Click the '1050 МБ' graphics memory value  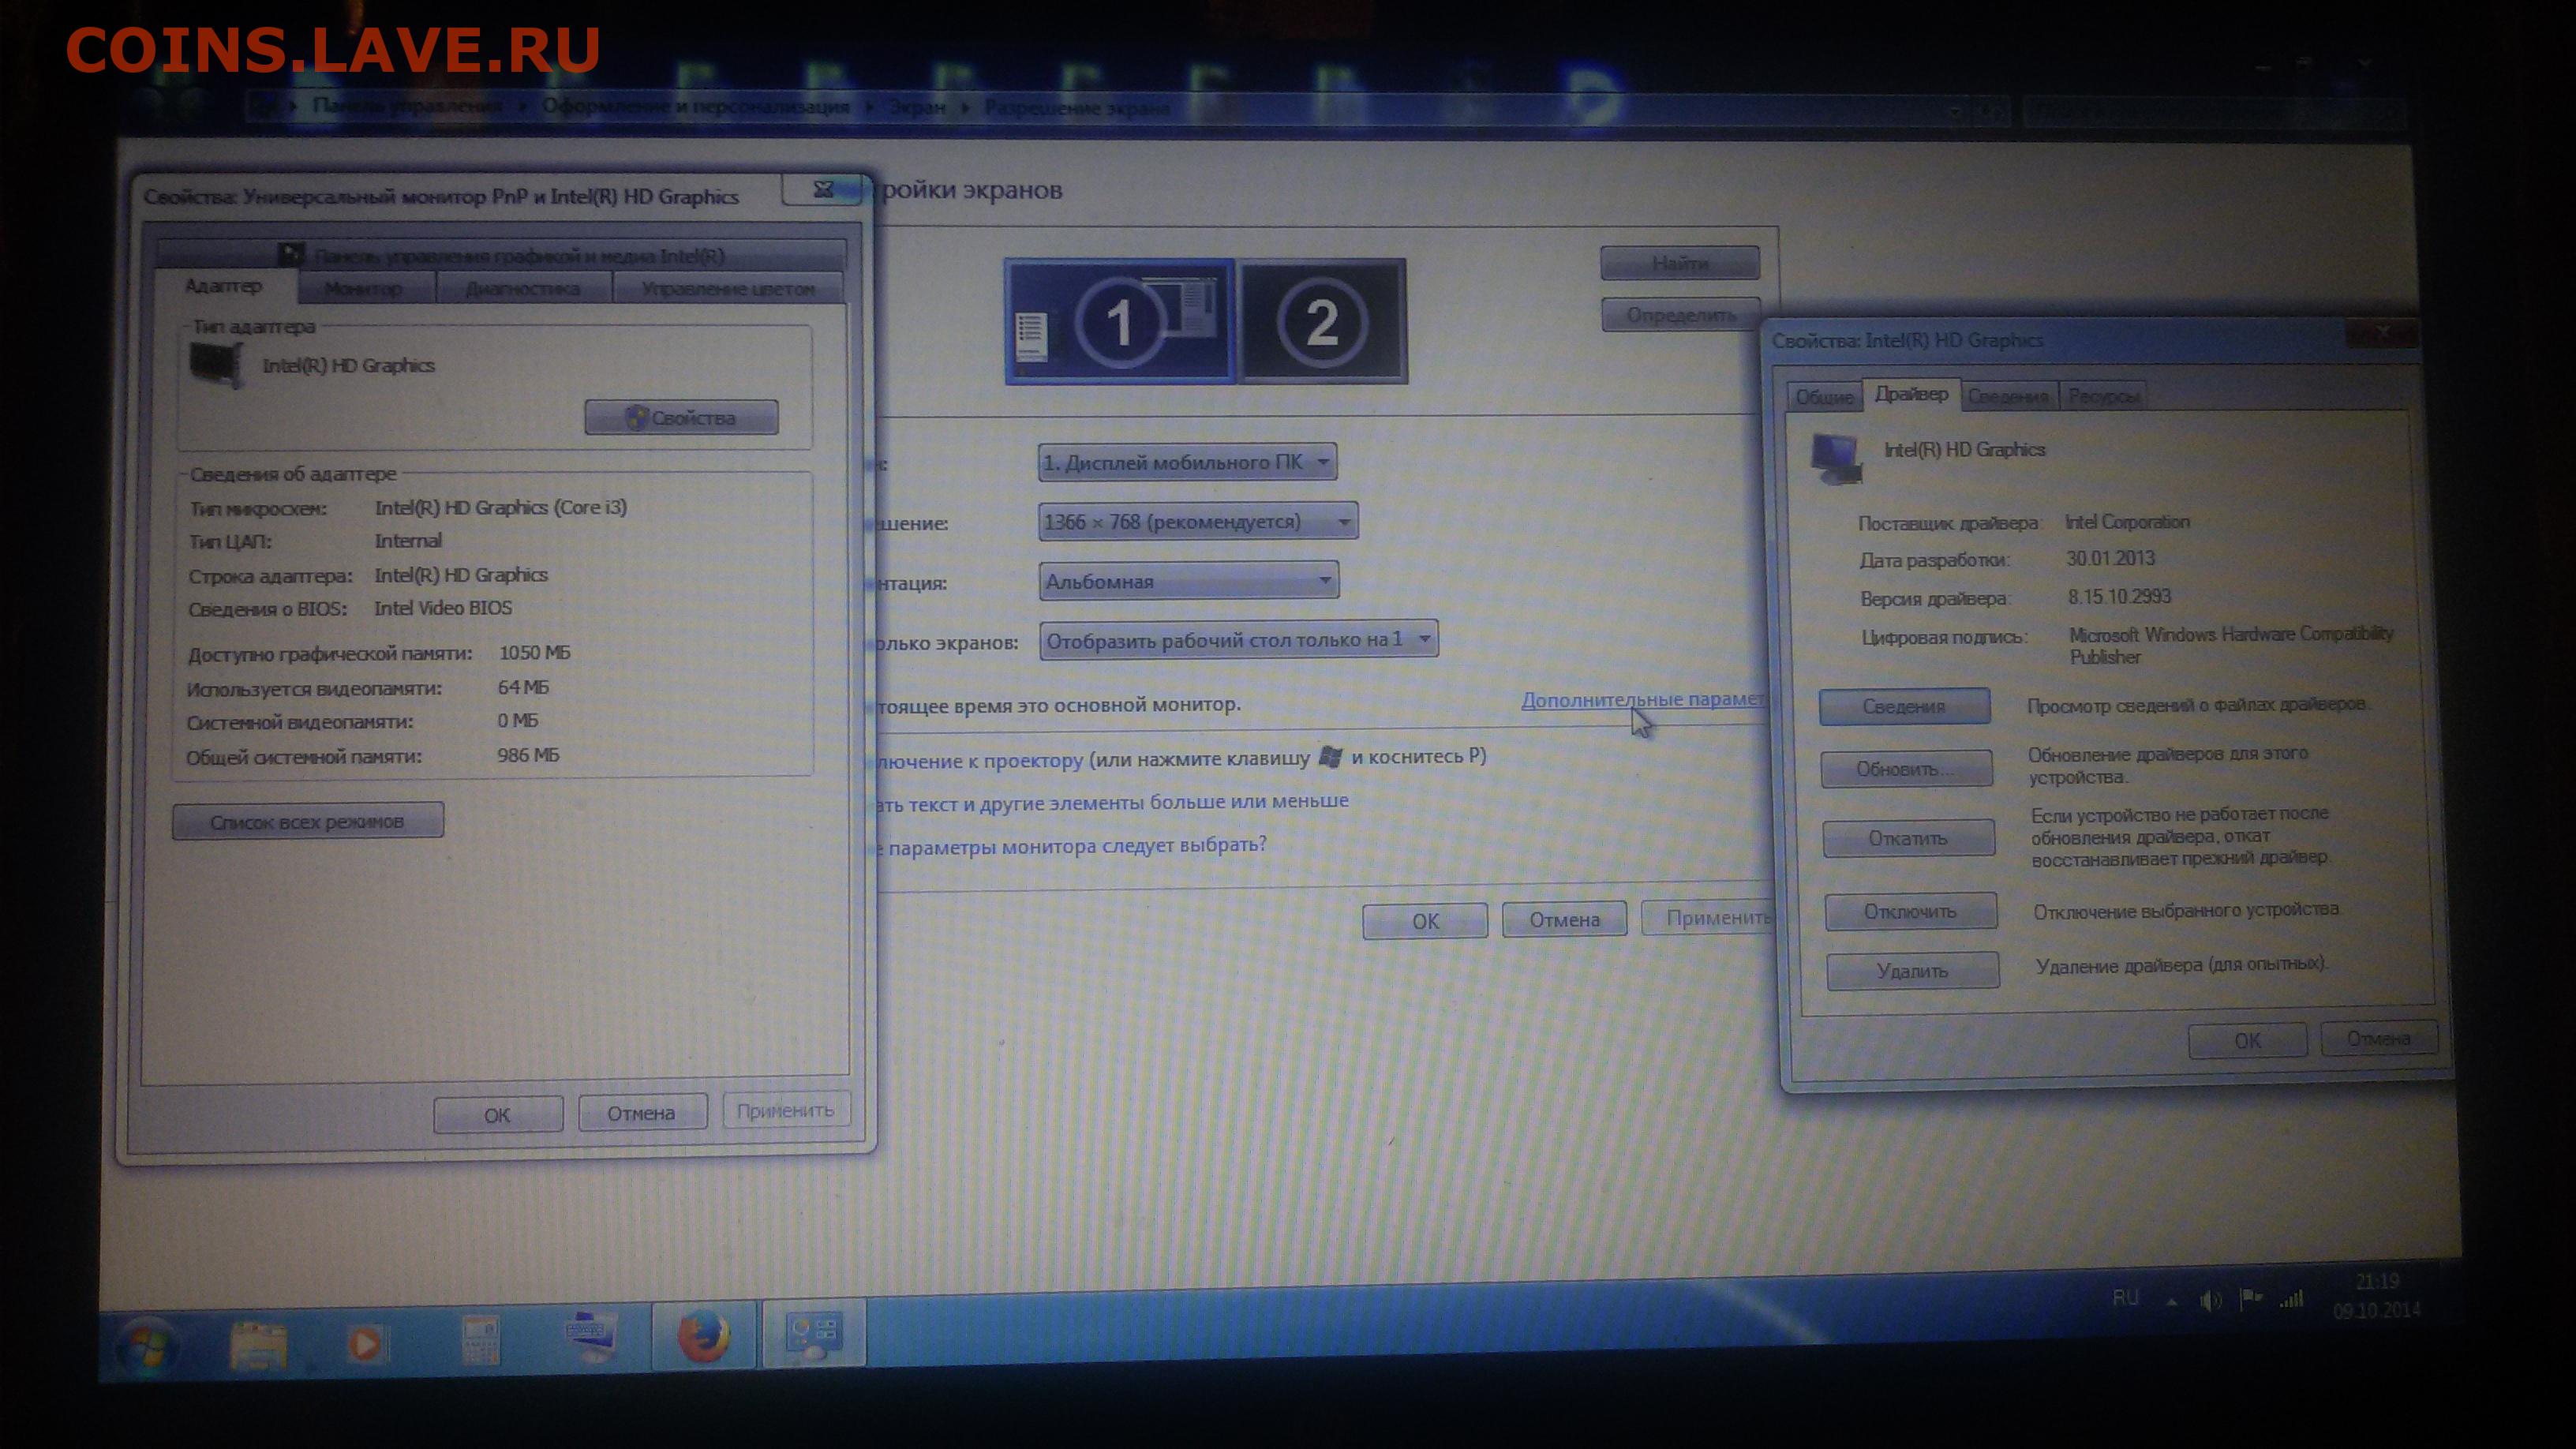click(x=534, y=652)
